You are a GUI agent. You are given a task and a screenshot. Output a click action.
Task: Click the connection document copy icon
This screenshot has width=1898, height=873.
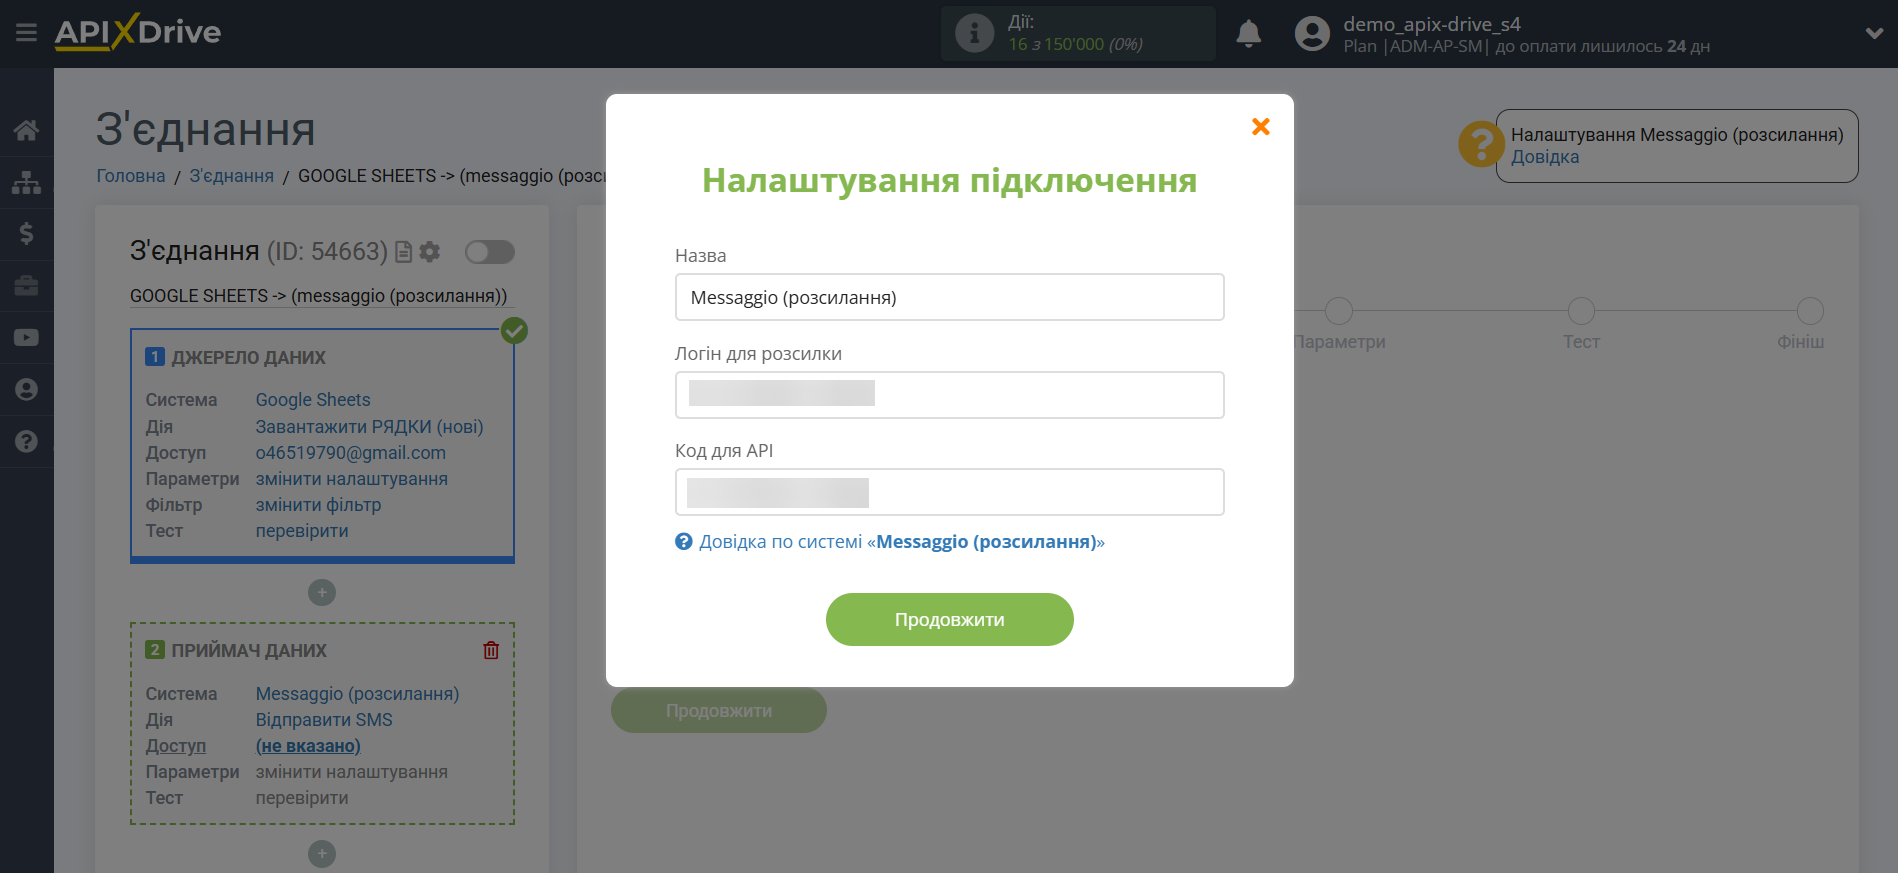coord(404,252)
